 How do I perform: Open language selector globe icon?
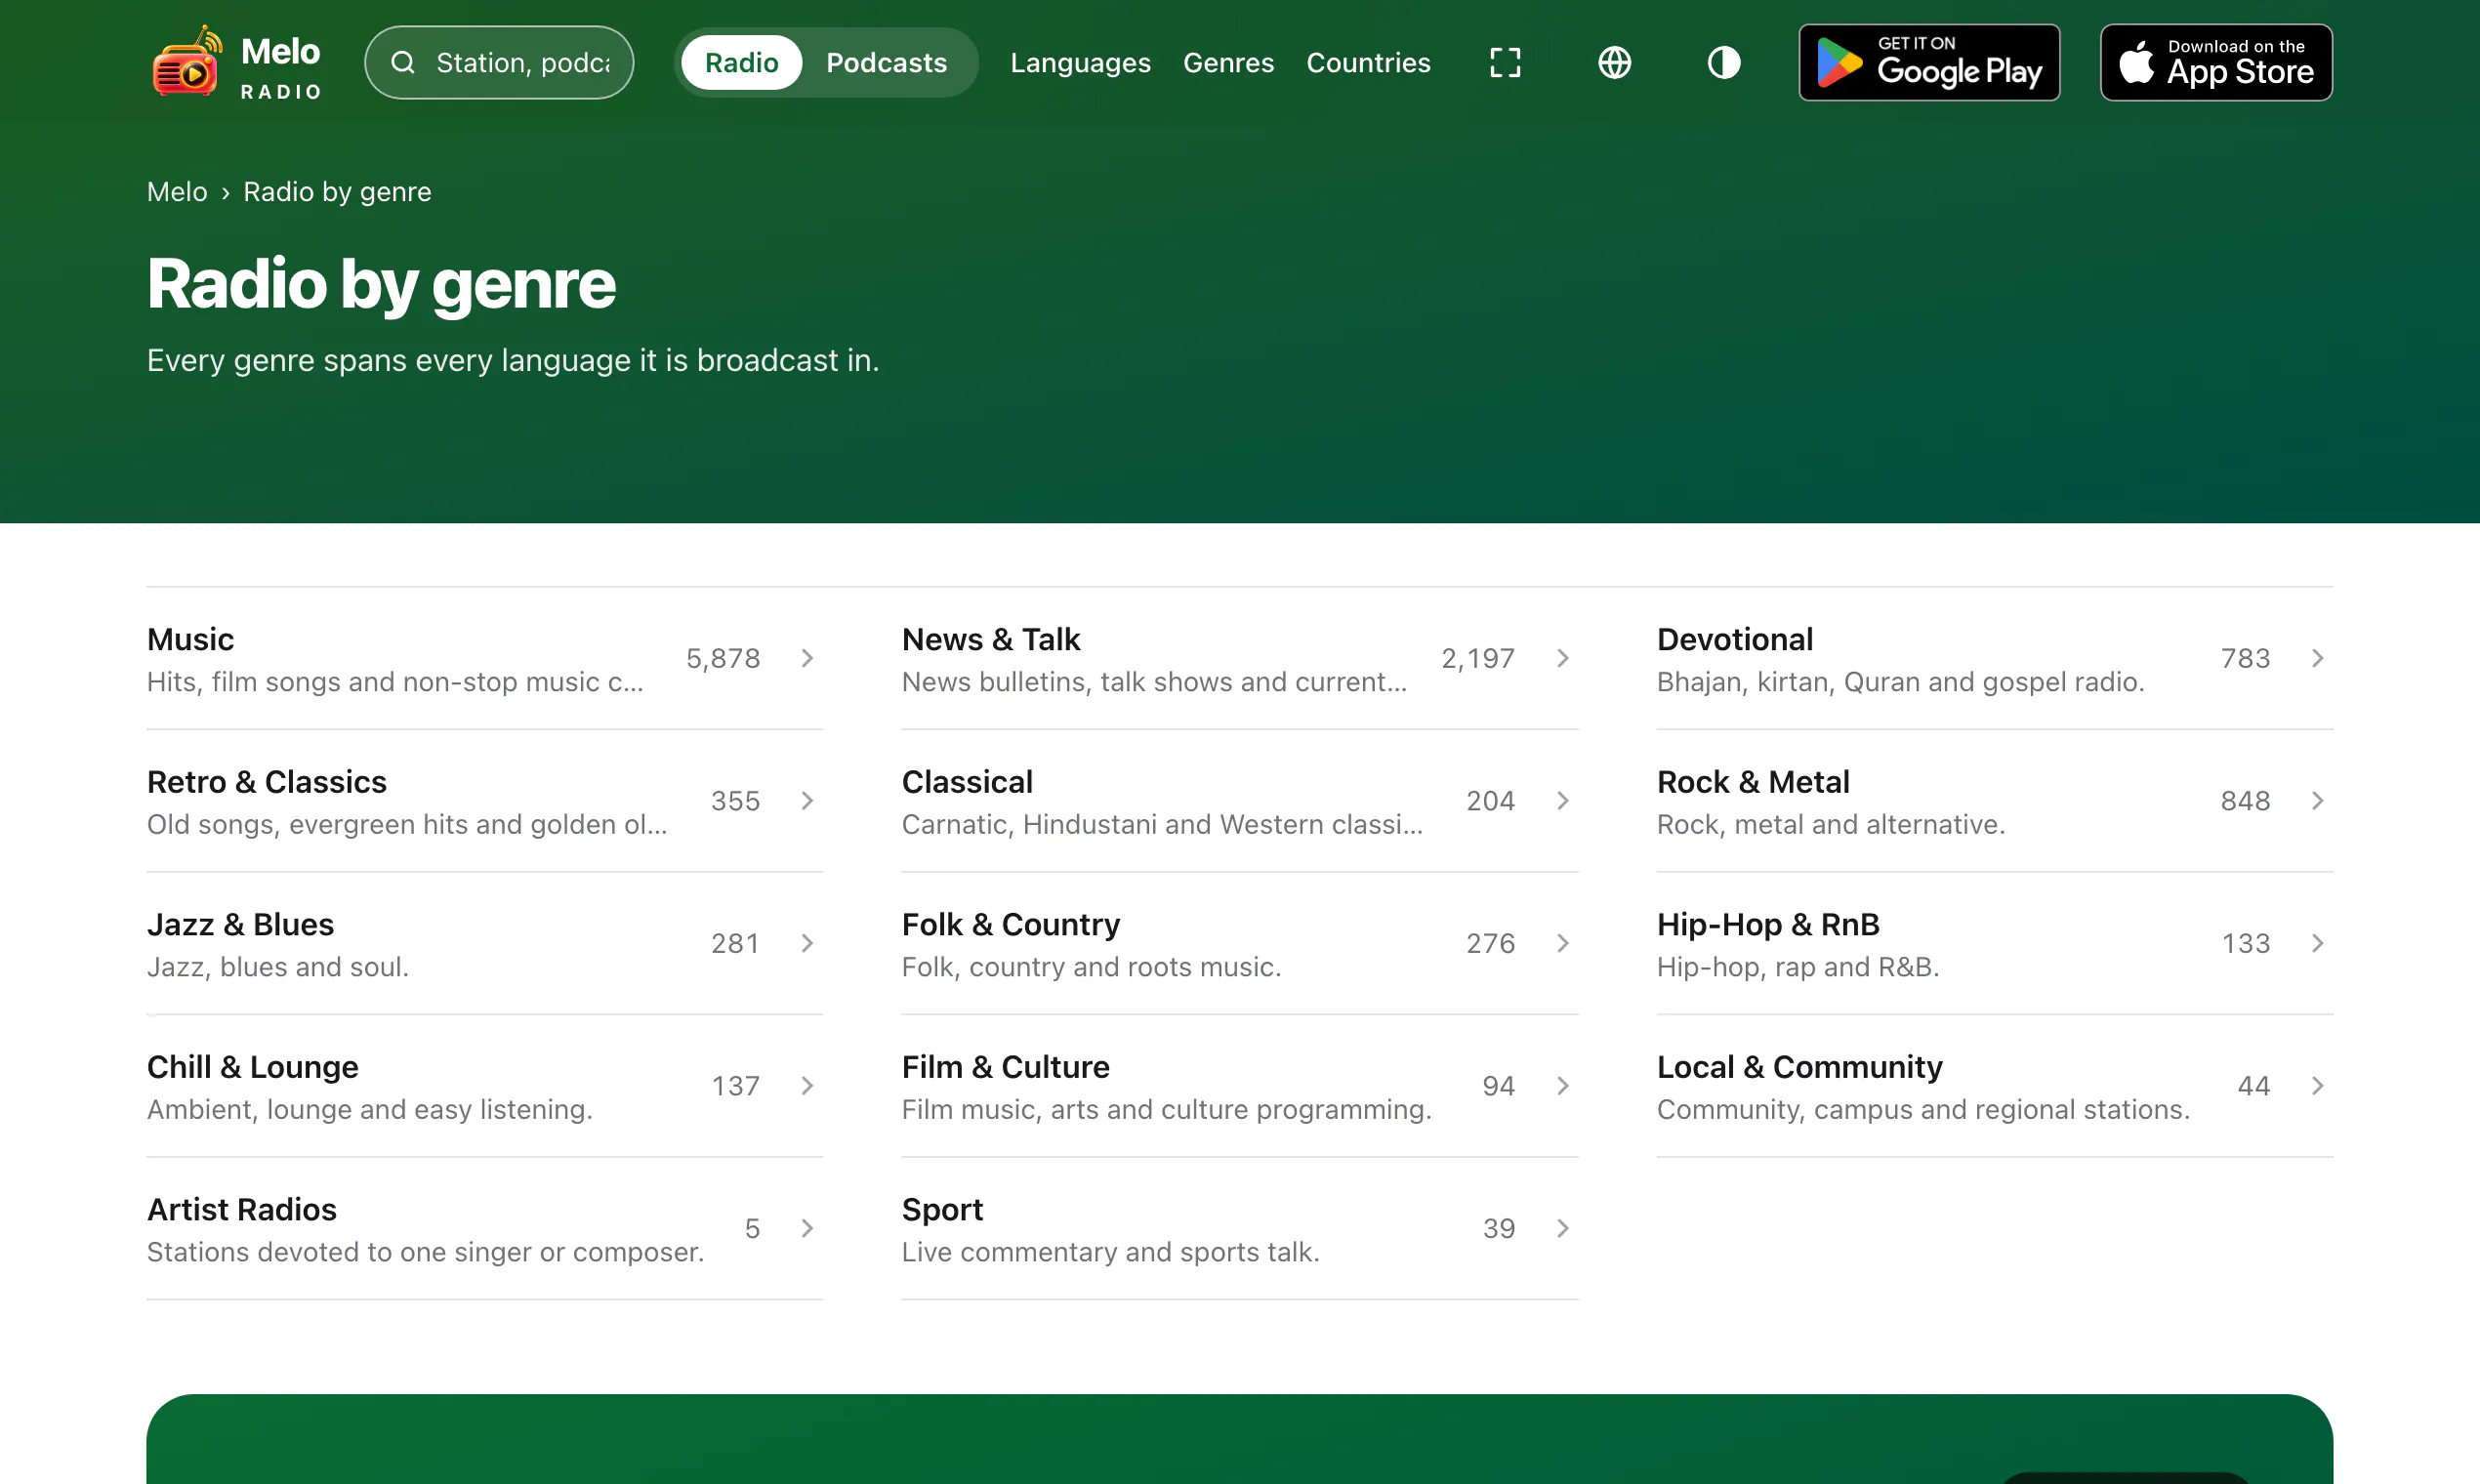1614,63
